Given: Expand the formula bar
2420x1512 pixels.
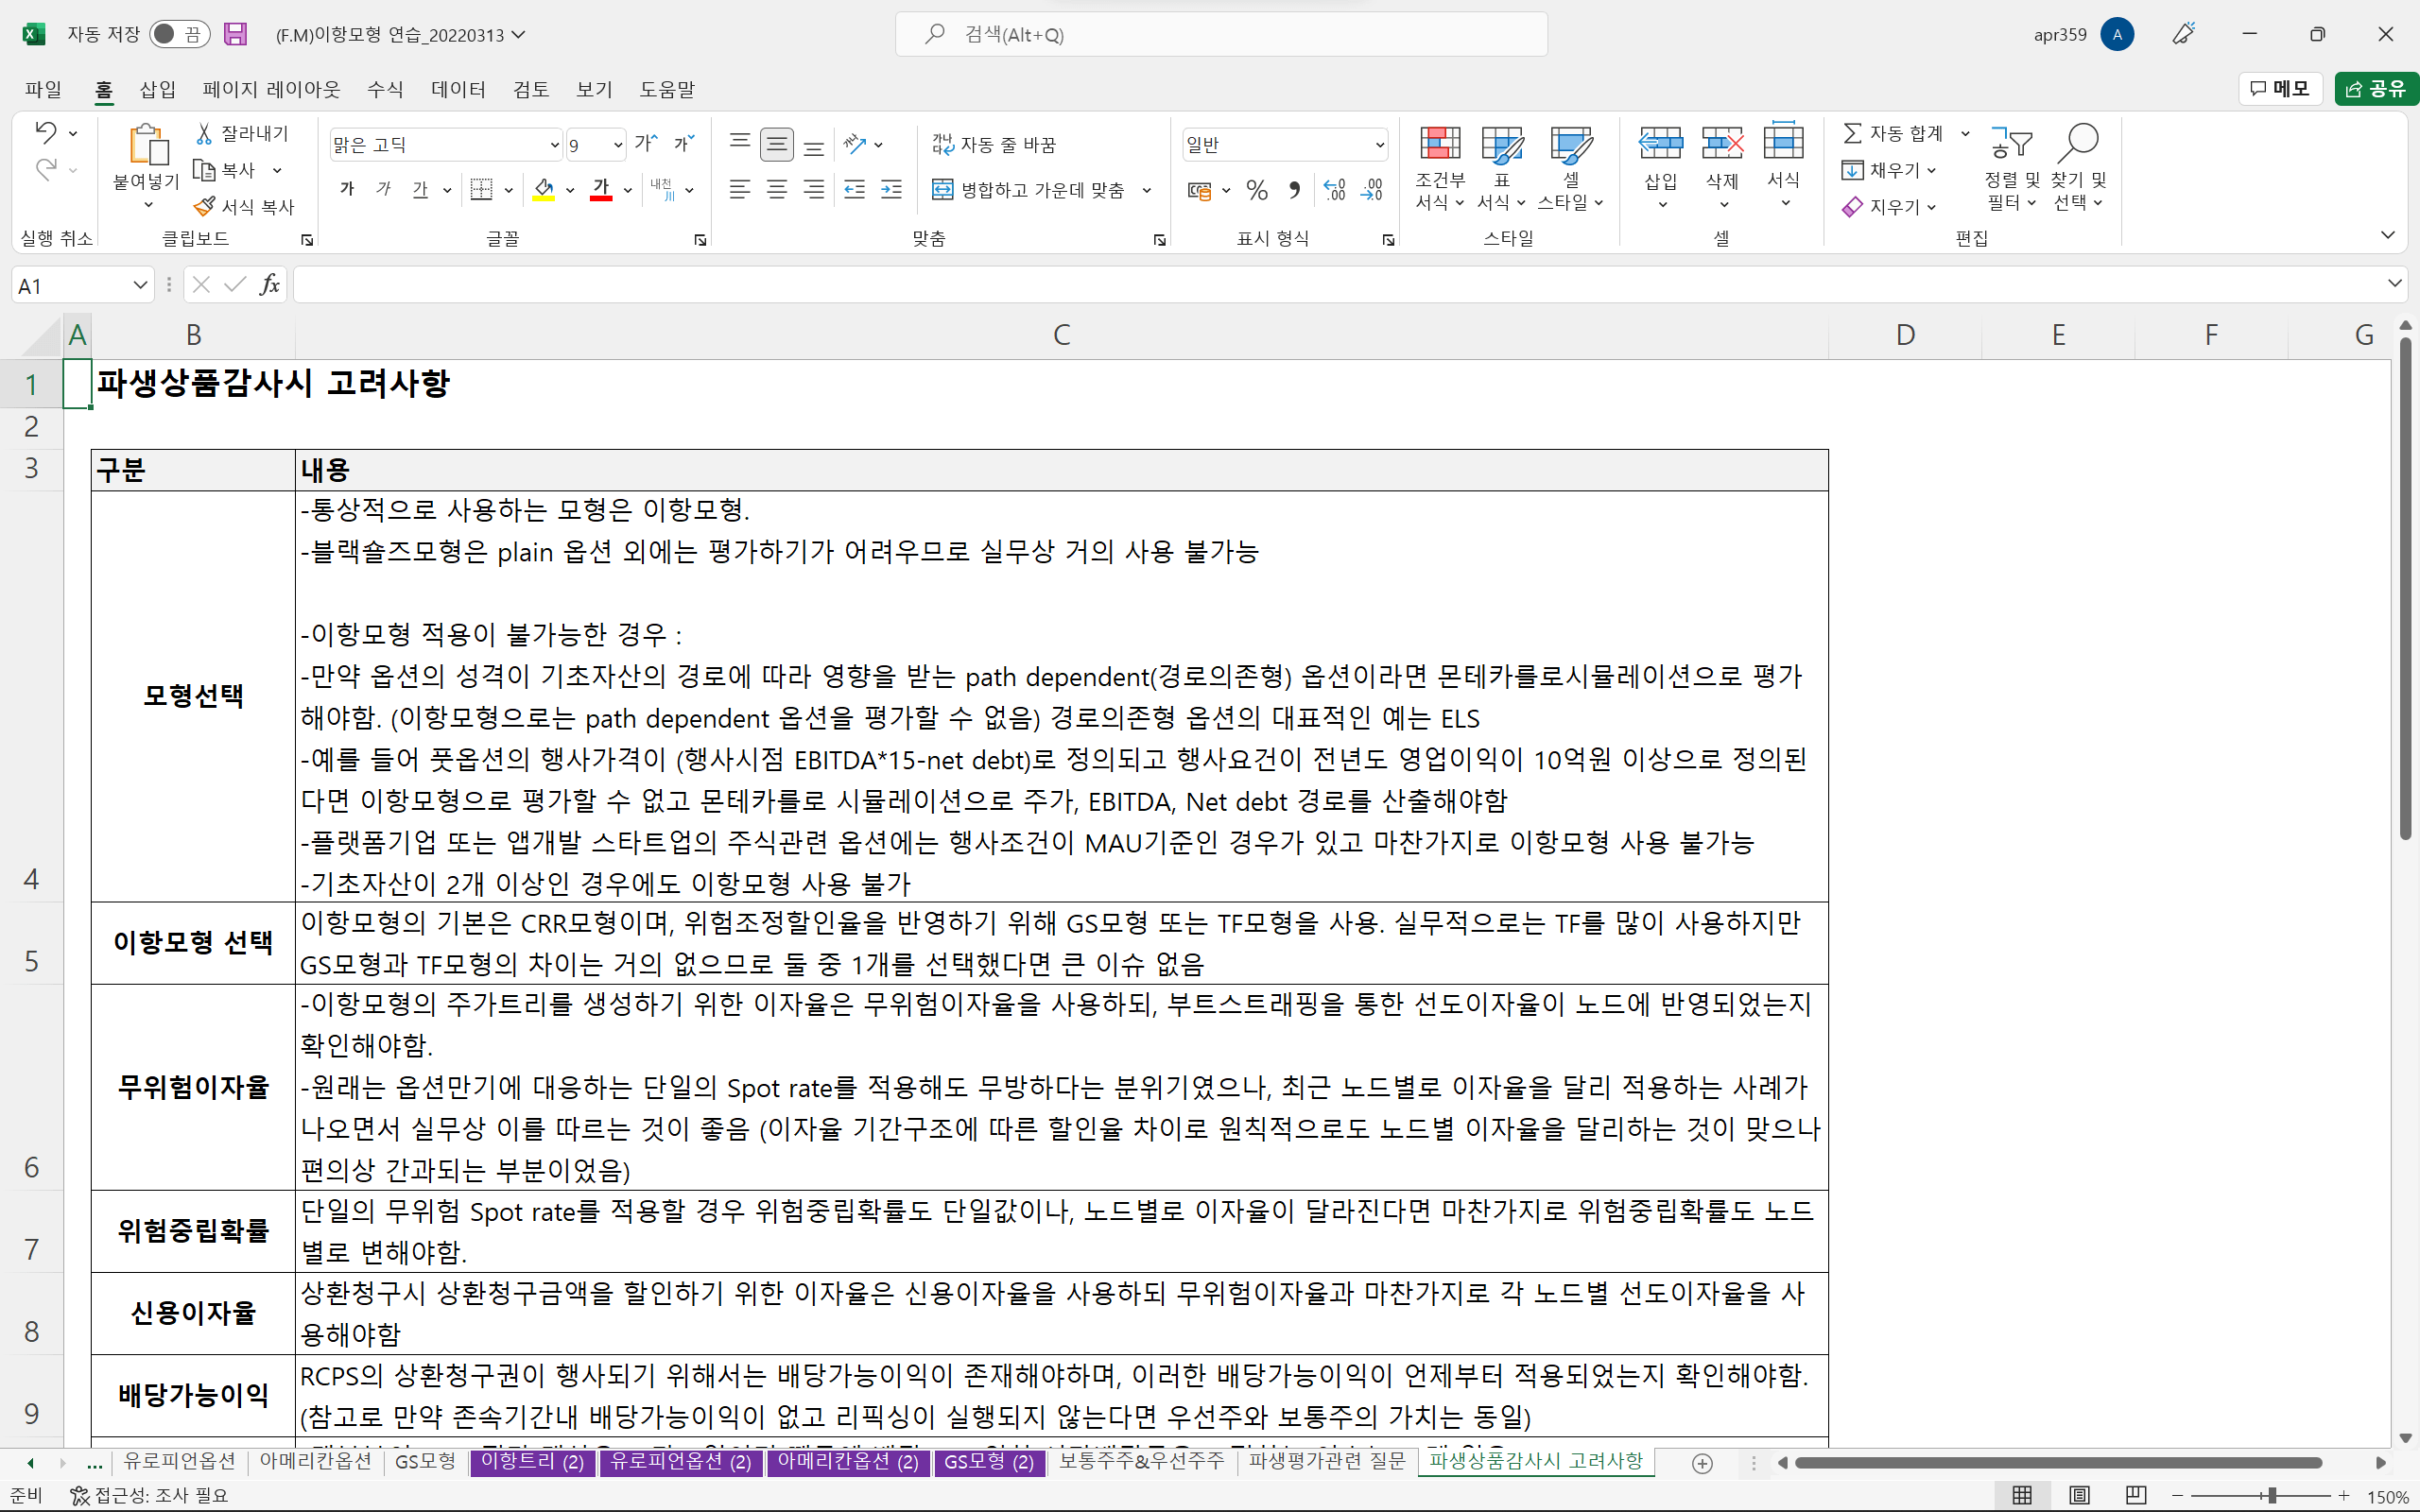Looking at the screenshot, I should (2394, 284).
